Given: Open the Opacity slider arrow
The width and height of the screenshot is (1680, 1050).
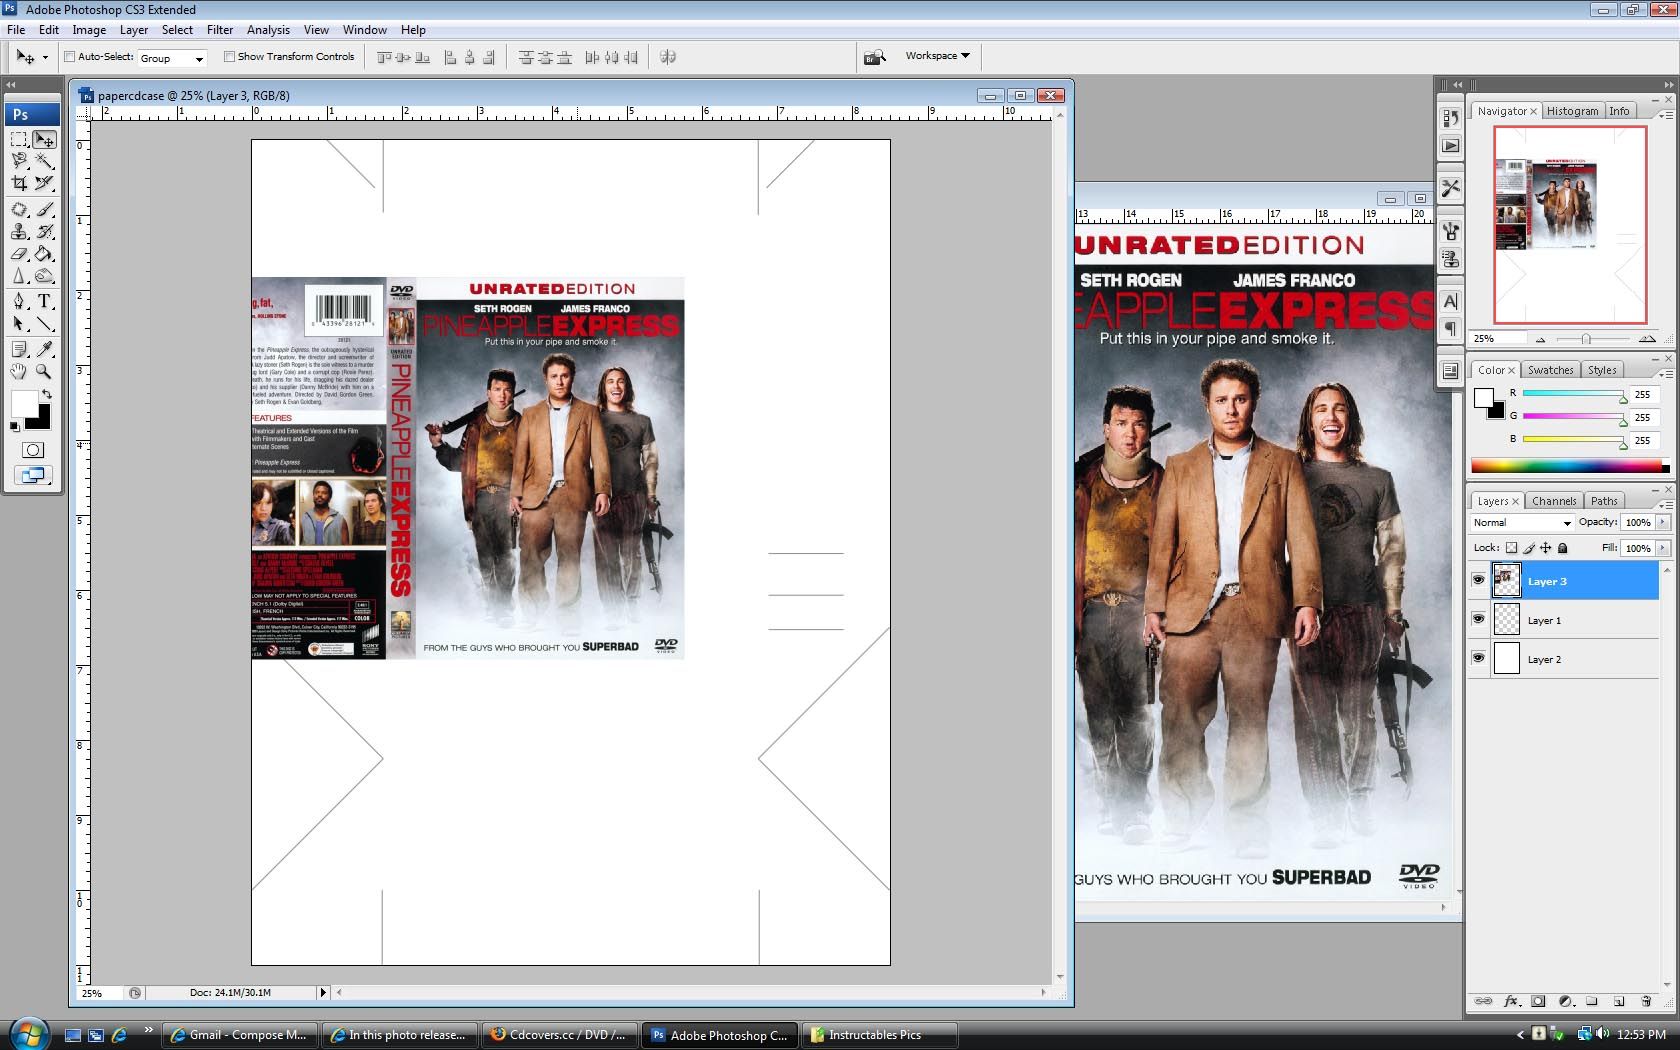Looking at the screenshot, I should 1663,522.
